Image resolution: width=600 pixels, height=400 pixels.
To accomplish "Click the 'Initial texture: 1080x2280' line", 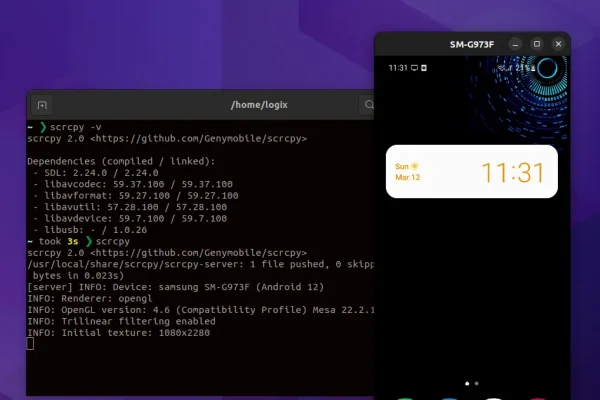I will pyautogui.click(x=119, y=333).
